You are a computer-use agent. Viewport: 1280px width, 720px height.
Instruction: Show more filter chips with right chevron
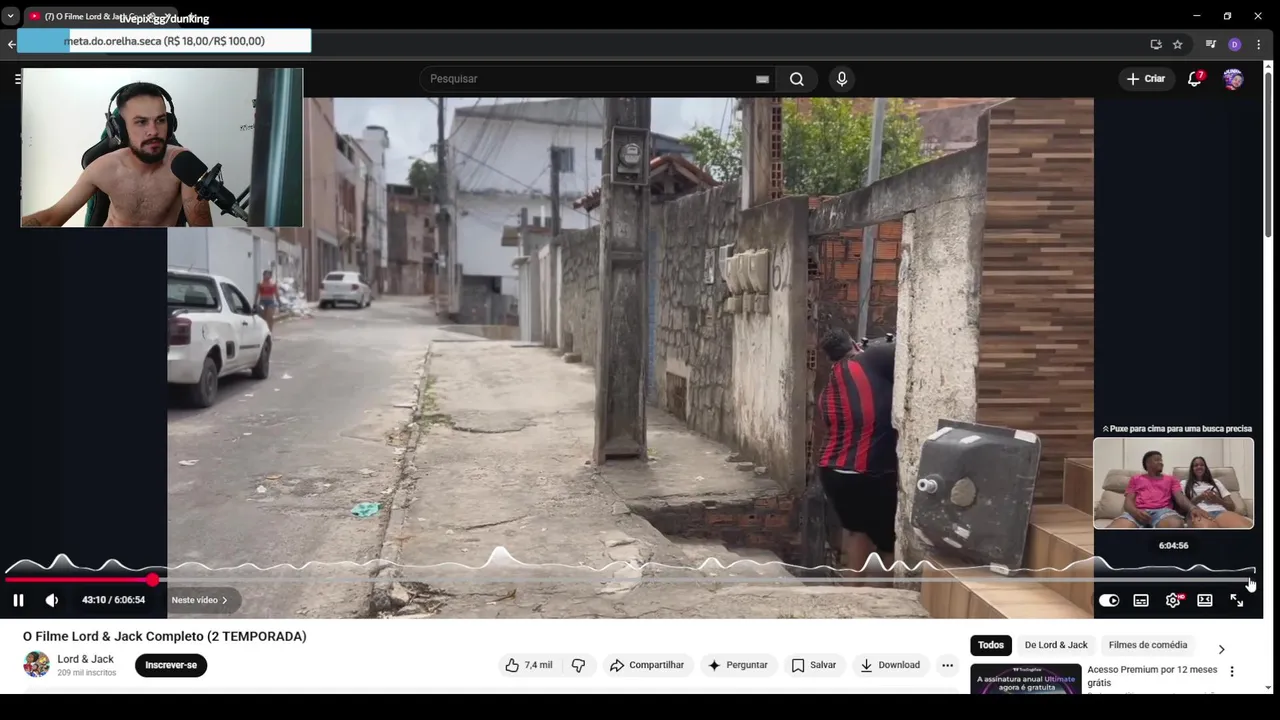[x=1221, y=649]
